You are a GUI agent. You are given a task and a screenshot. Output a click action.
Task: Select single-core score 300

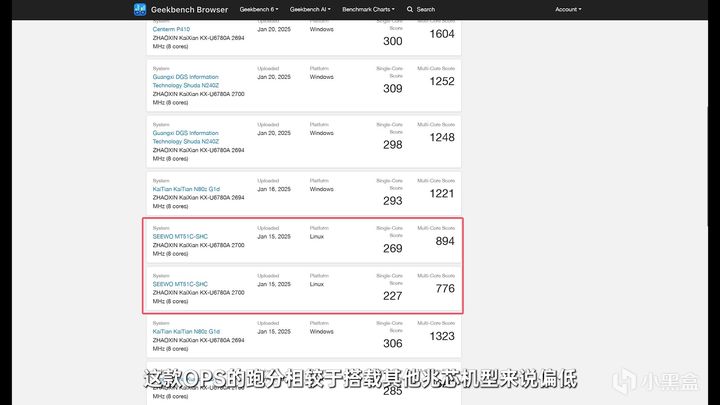393,41
